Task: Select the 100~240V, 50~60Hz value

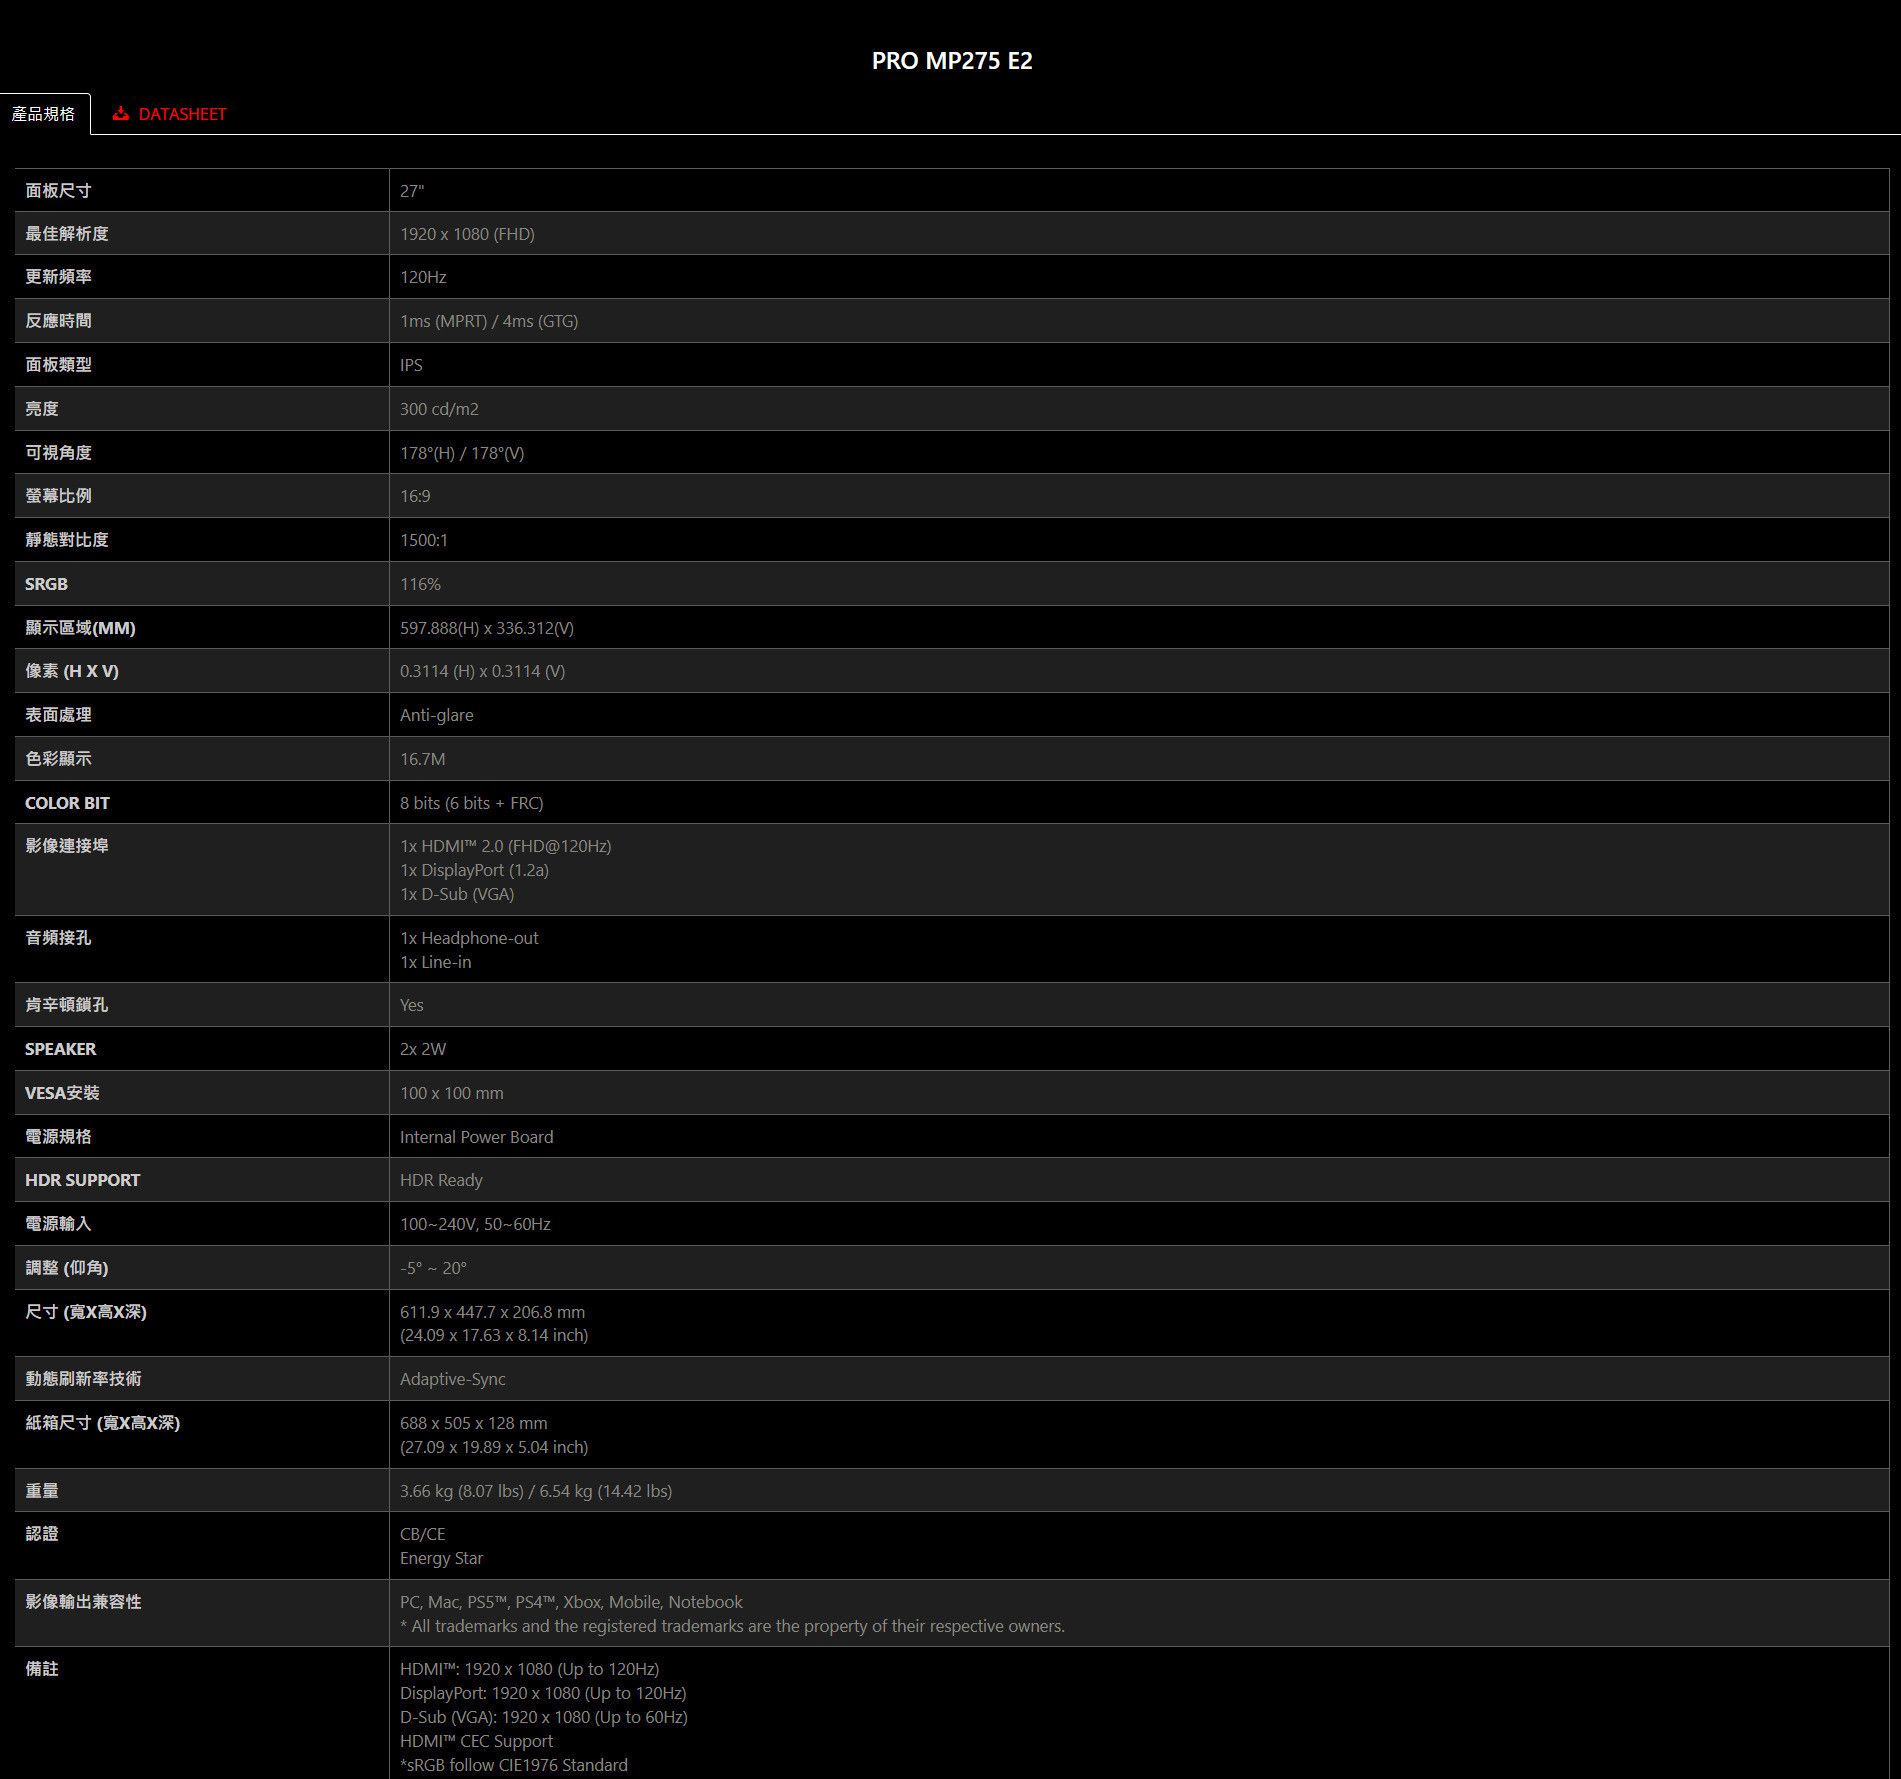Action: (475, 1224)
